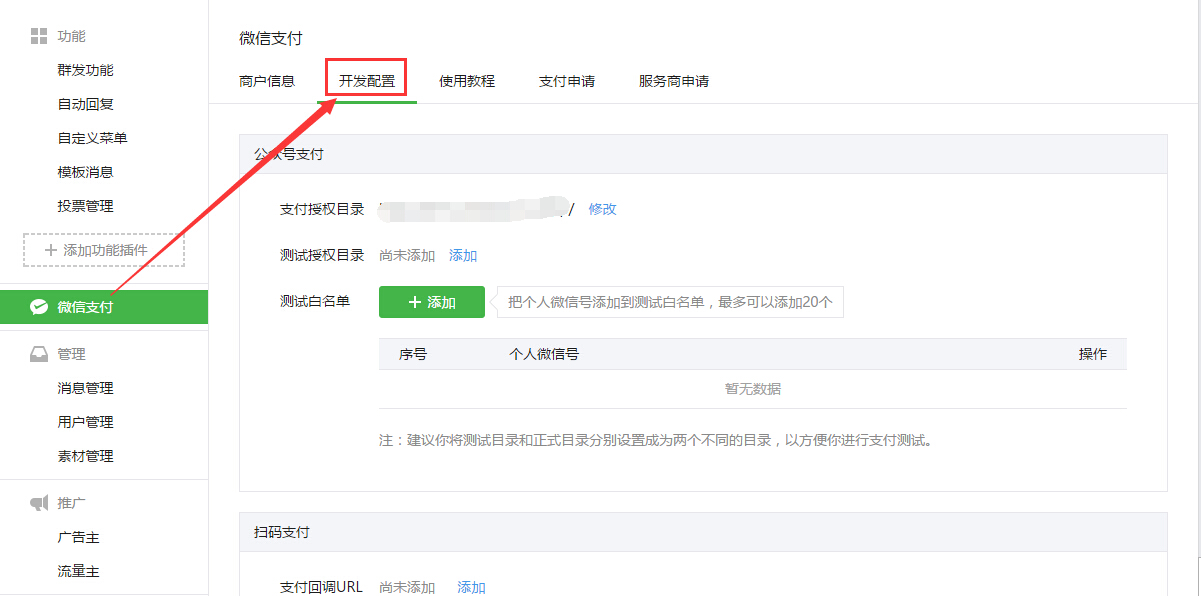Click the 管理 section heading
Image resolution: width=1201 pixels, height=596 pixels.
[x=72, y=354]
